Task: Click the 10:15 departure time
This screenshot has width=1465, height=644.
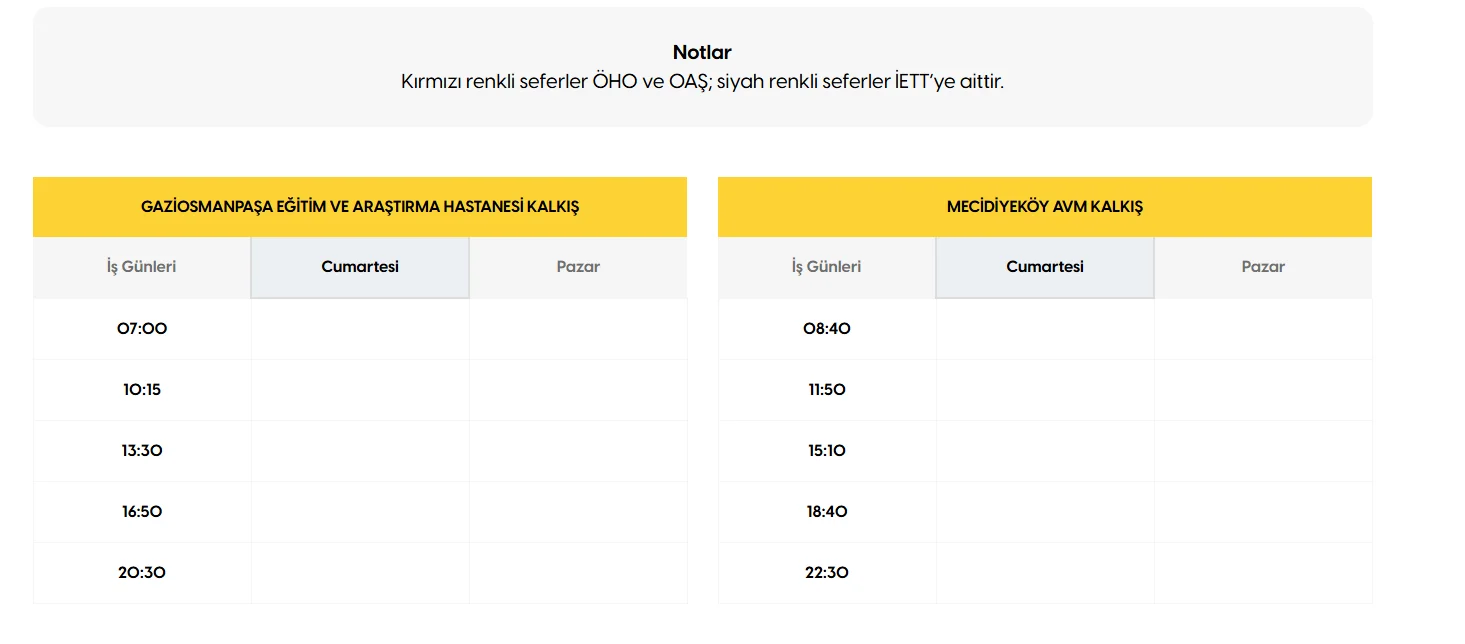Action: (x=142, y=389)
